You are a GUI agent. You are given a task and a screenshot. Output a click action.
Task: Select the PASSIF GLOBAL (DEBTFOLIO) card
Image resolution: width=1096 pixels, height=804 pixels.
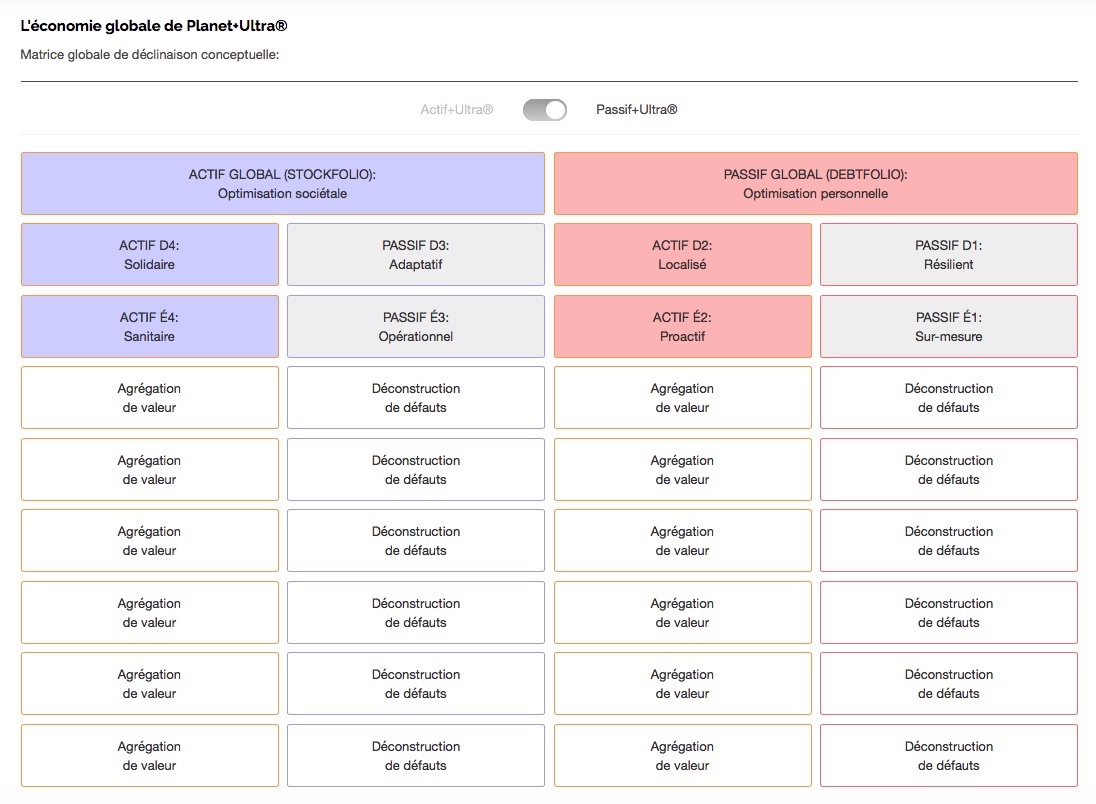coord(816,184)
